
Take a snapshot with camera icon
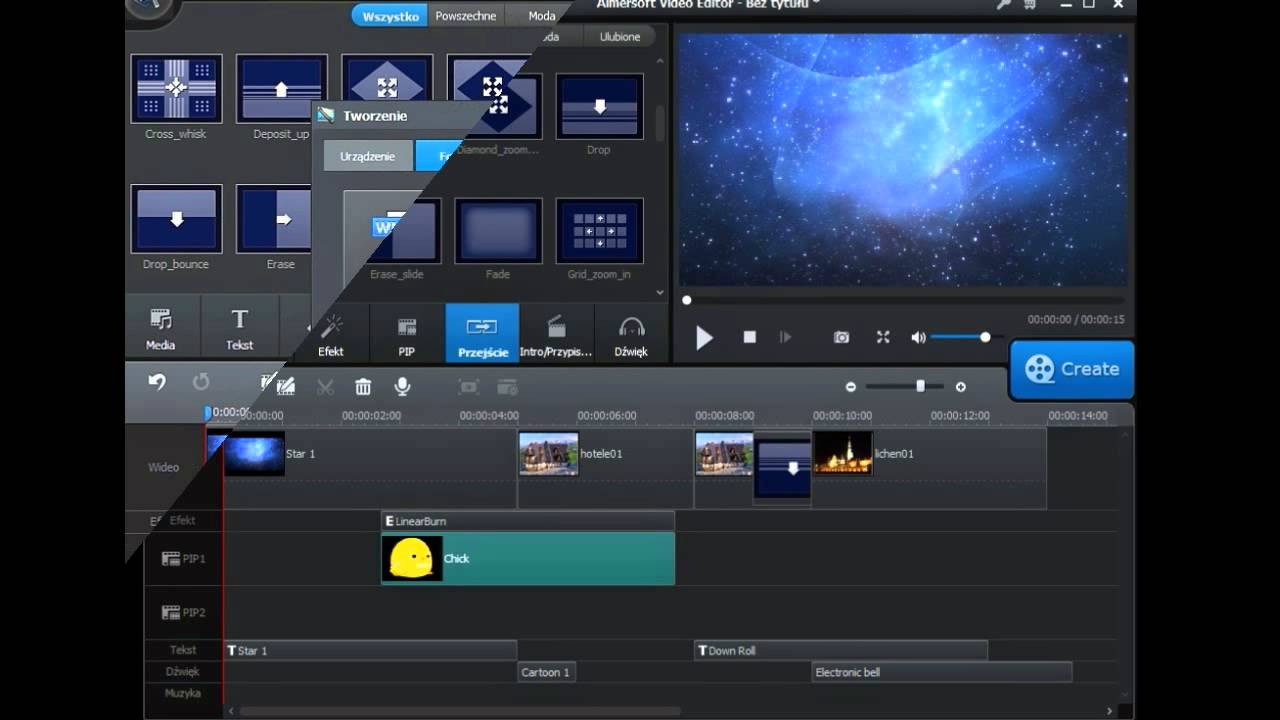pyautogui.click(x=842, y=338)
